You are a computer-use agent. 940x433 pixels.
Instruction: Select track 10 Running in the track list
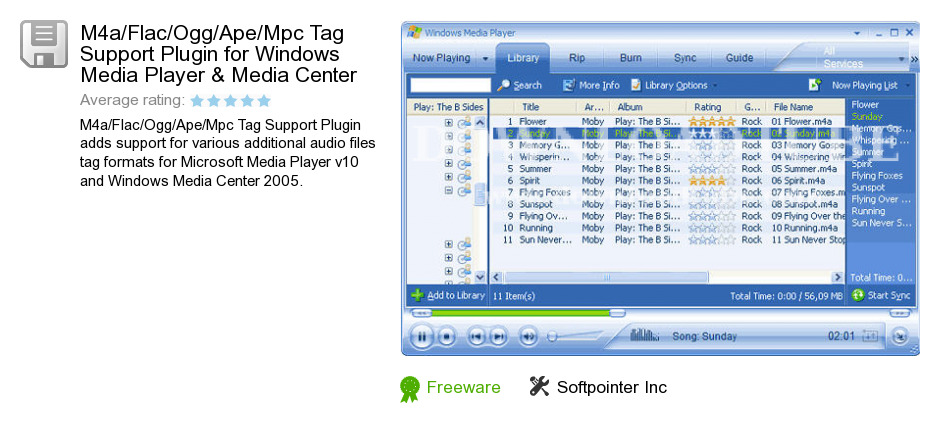point(668,228)
